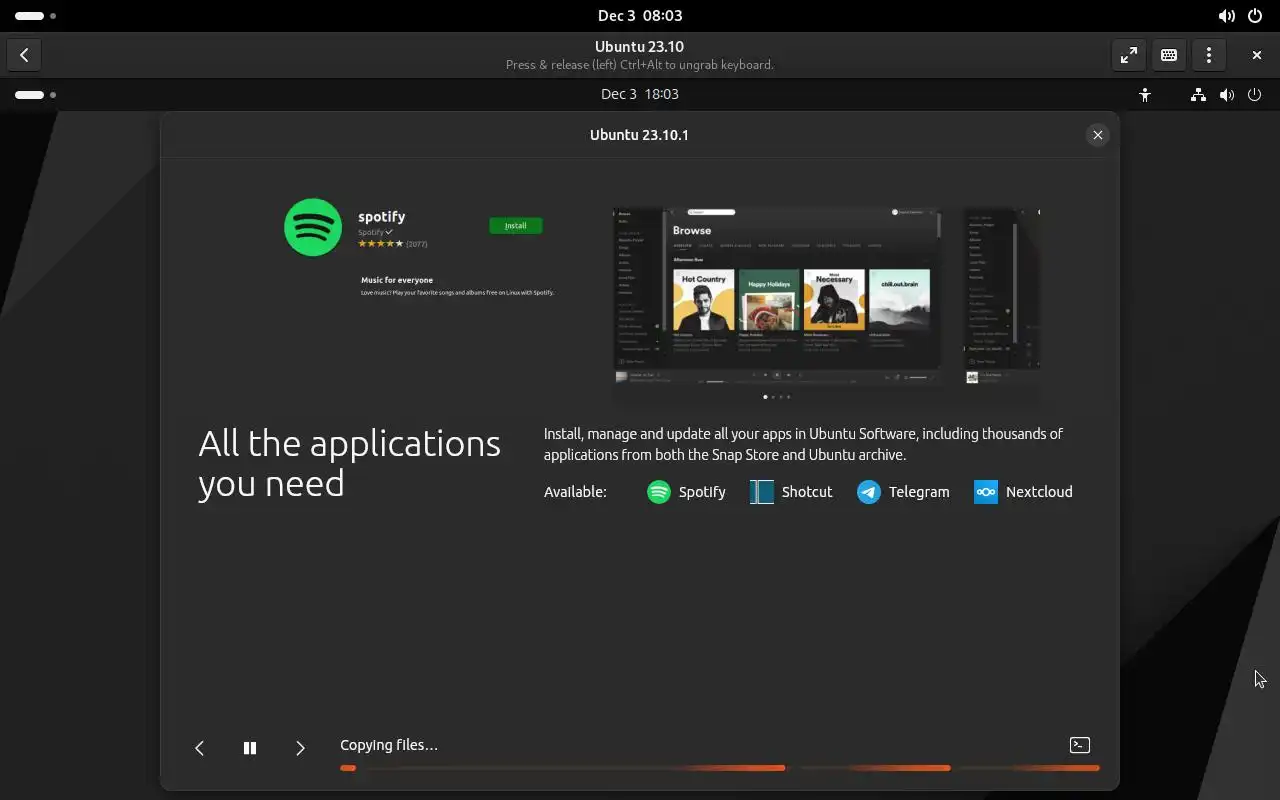The width and height of the screenshot is (1280, 800).
Task: Click the Spotify label in Available list
Action: 702,492
